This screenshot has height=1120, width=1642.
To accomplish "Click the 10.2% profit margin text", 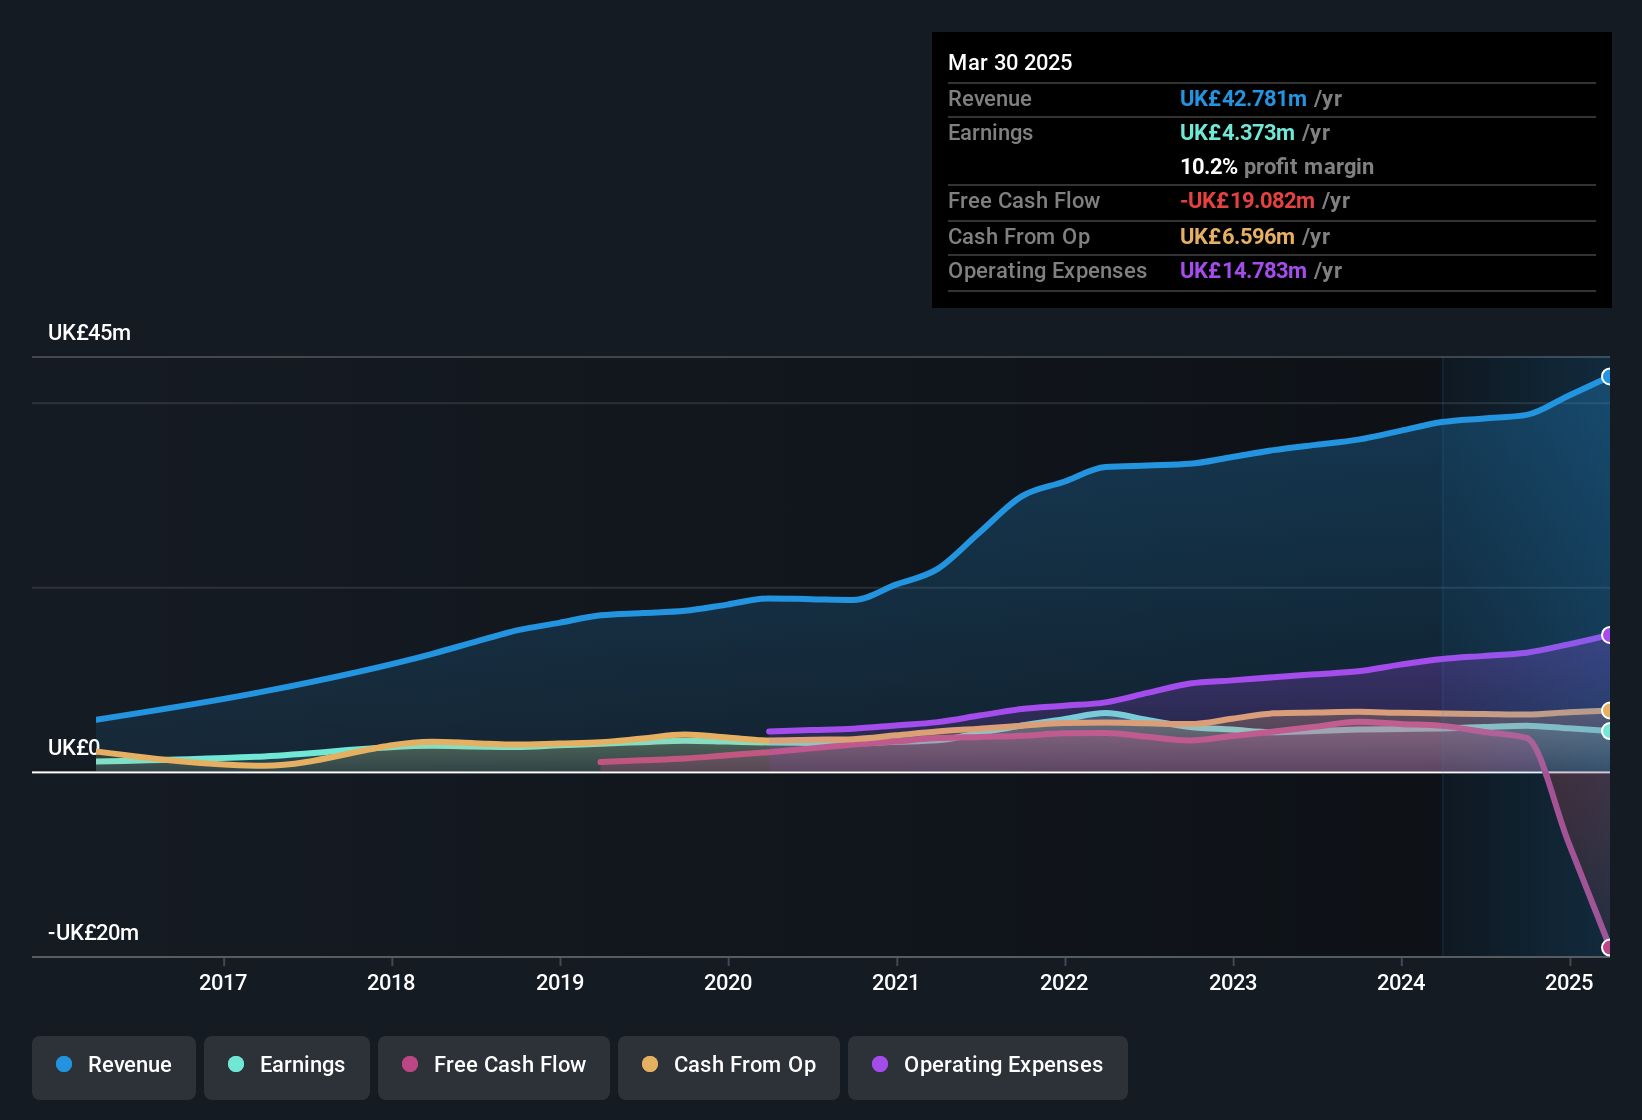I will (x=1277, y=167).
